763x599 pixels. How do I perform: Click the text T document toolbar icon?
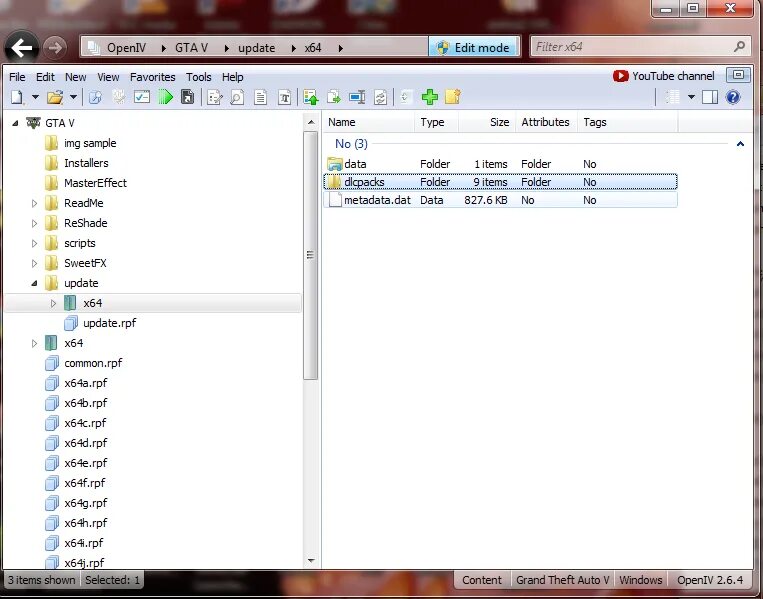(285, 97)
